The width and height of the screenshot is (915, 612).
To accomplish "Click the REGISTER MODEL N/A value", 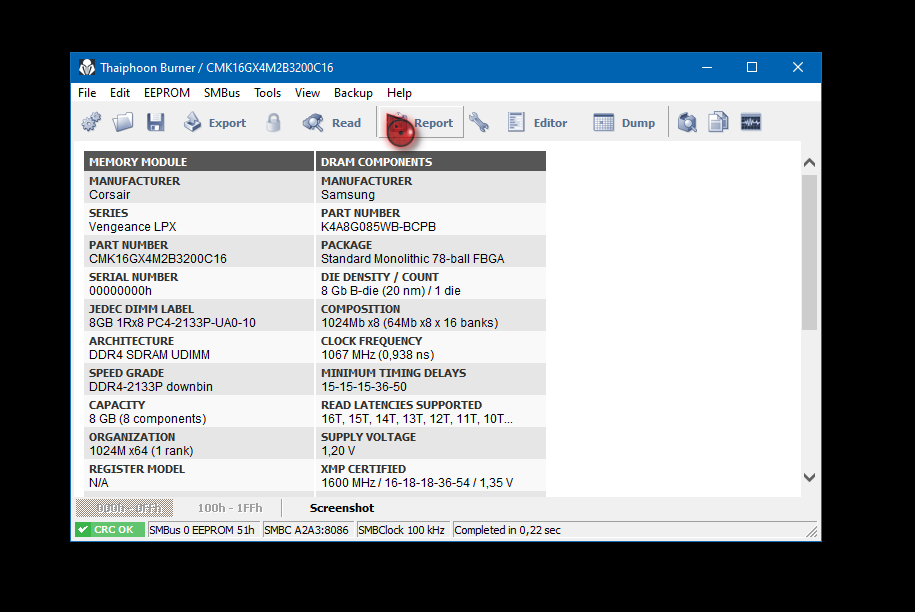I will coord(99,483).
